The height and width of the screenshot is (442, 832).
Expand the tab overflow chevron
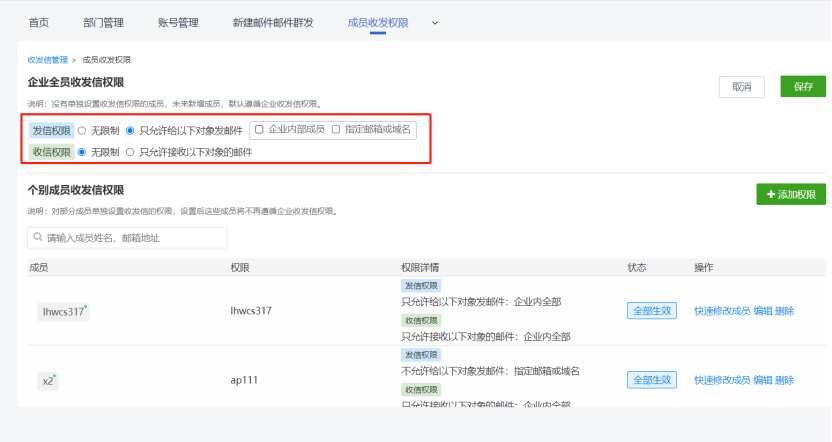click(x=435, y=23)
